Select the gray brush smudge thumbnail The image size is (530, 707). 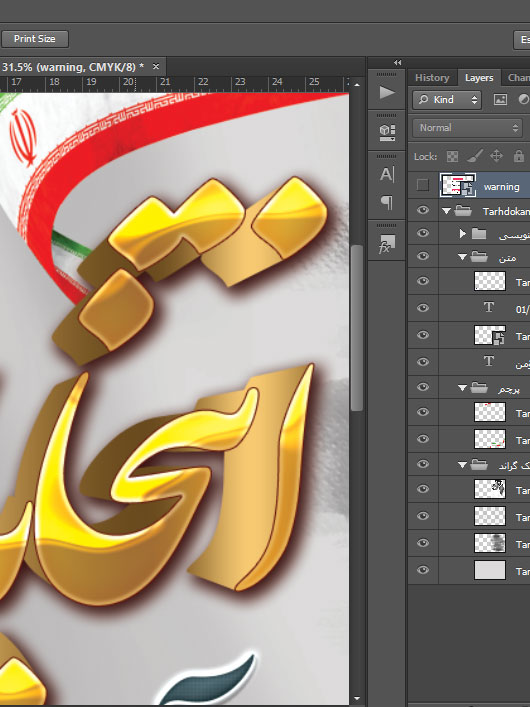click(490, 543)
